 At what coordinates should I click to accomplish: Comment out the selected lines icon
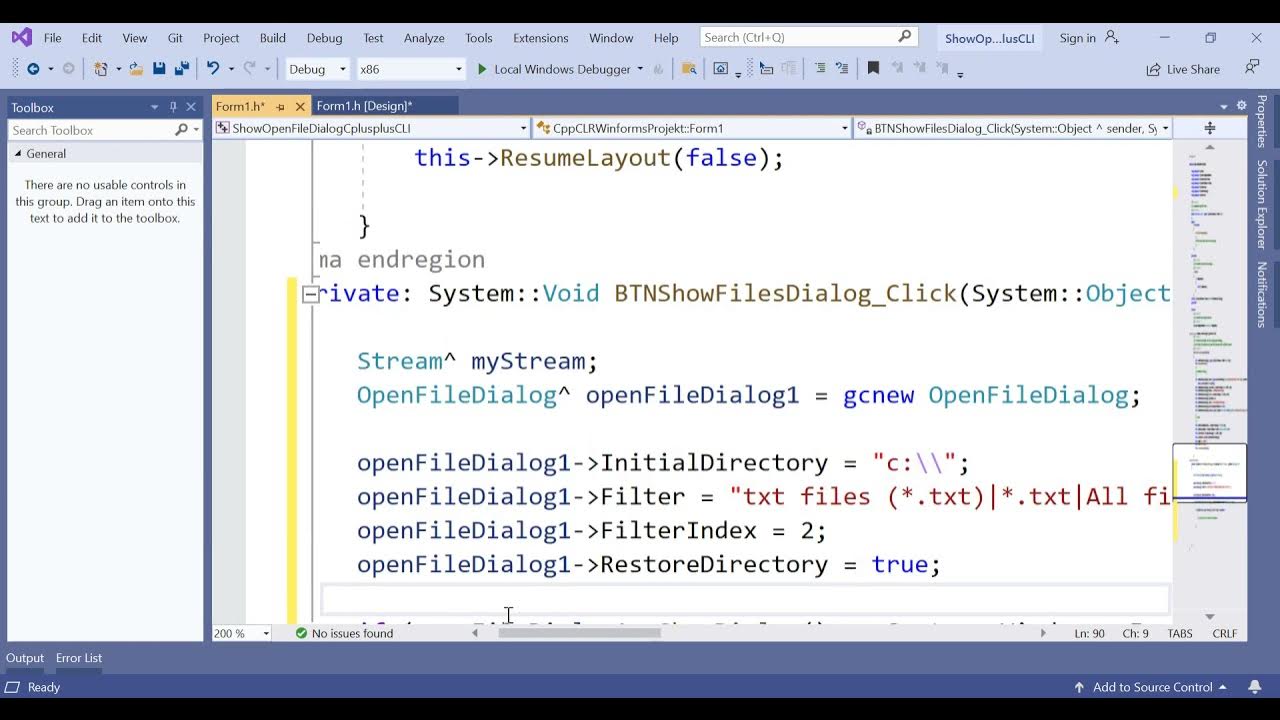pos(820,69)
